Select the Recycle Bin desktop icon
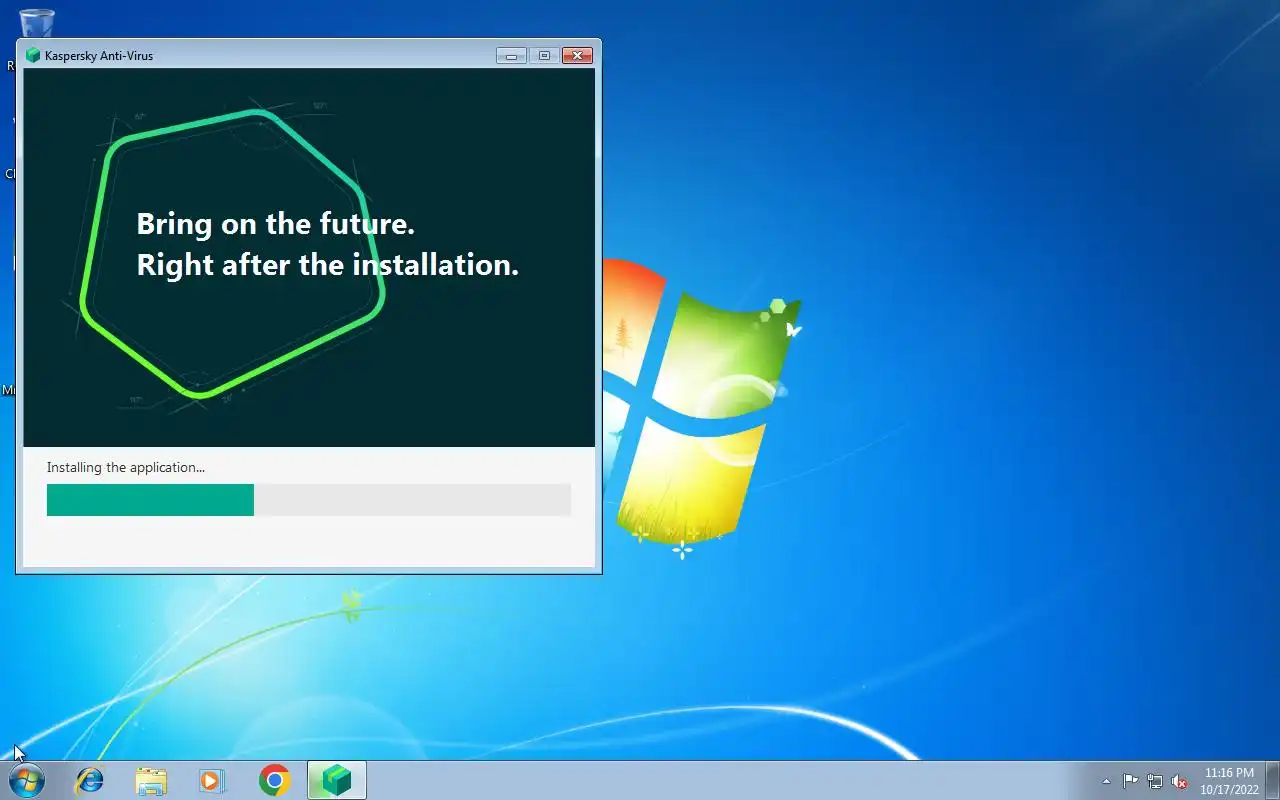The image size is (1280, 800). click(36, 22)
